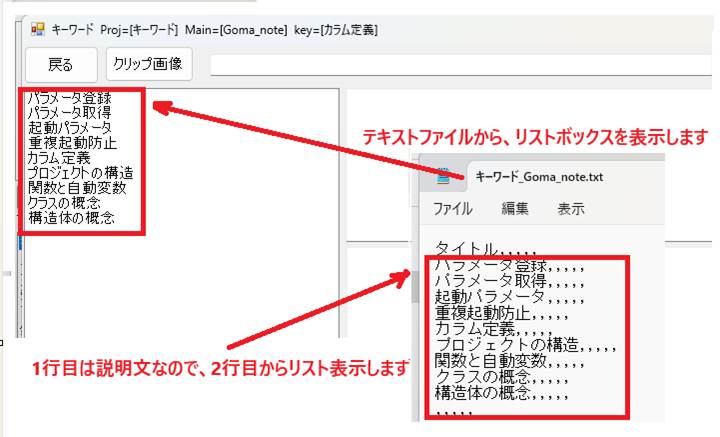Open the 表示 menu in Notepad

(571, 209)
